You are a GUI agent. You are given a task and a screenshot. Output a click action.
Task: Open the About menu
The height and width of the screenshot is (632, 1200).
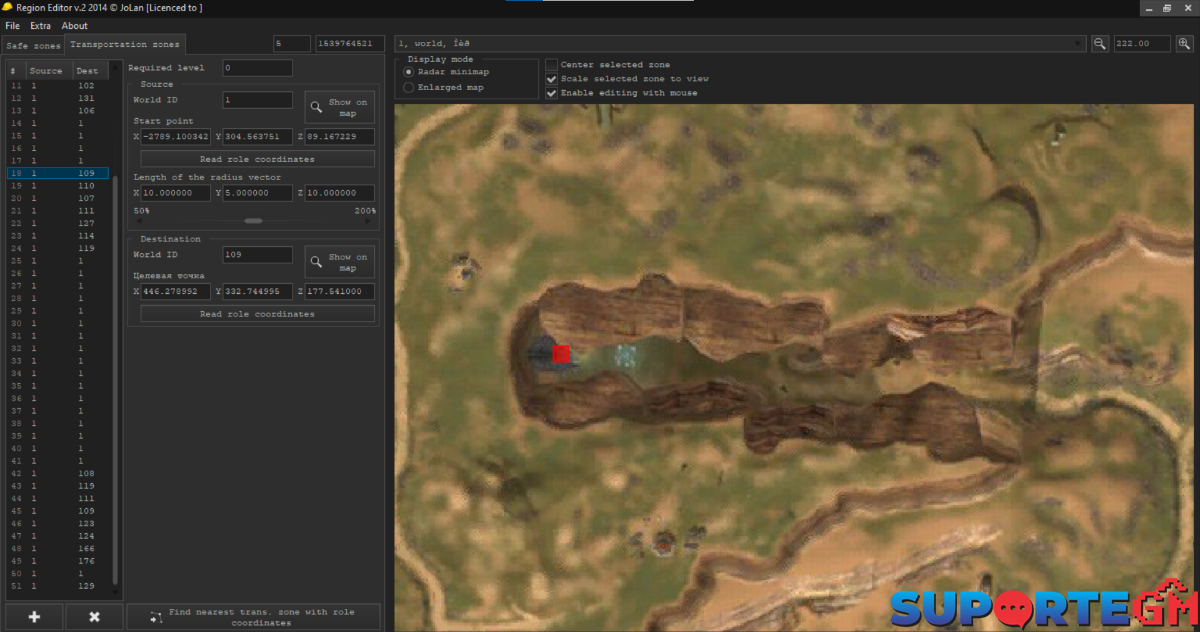(x=75, y=25)
